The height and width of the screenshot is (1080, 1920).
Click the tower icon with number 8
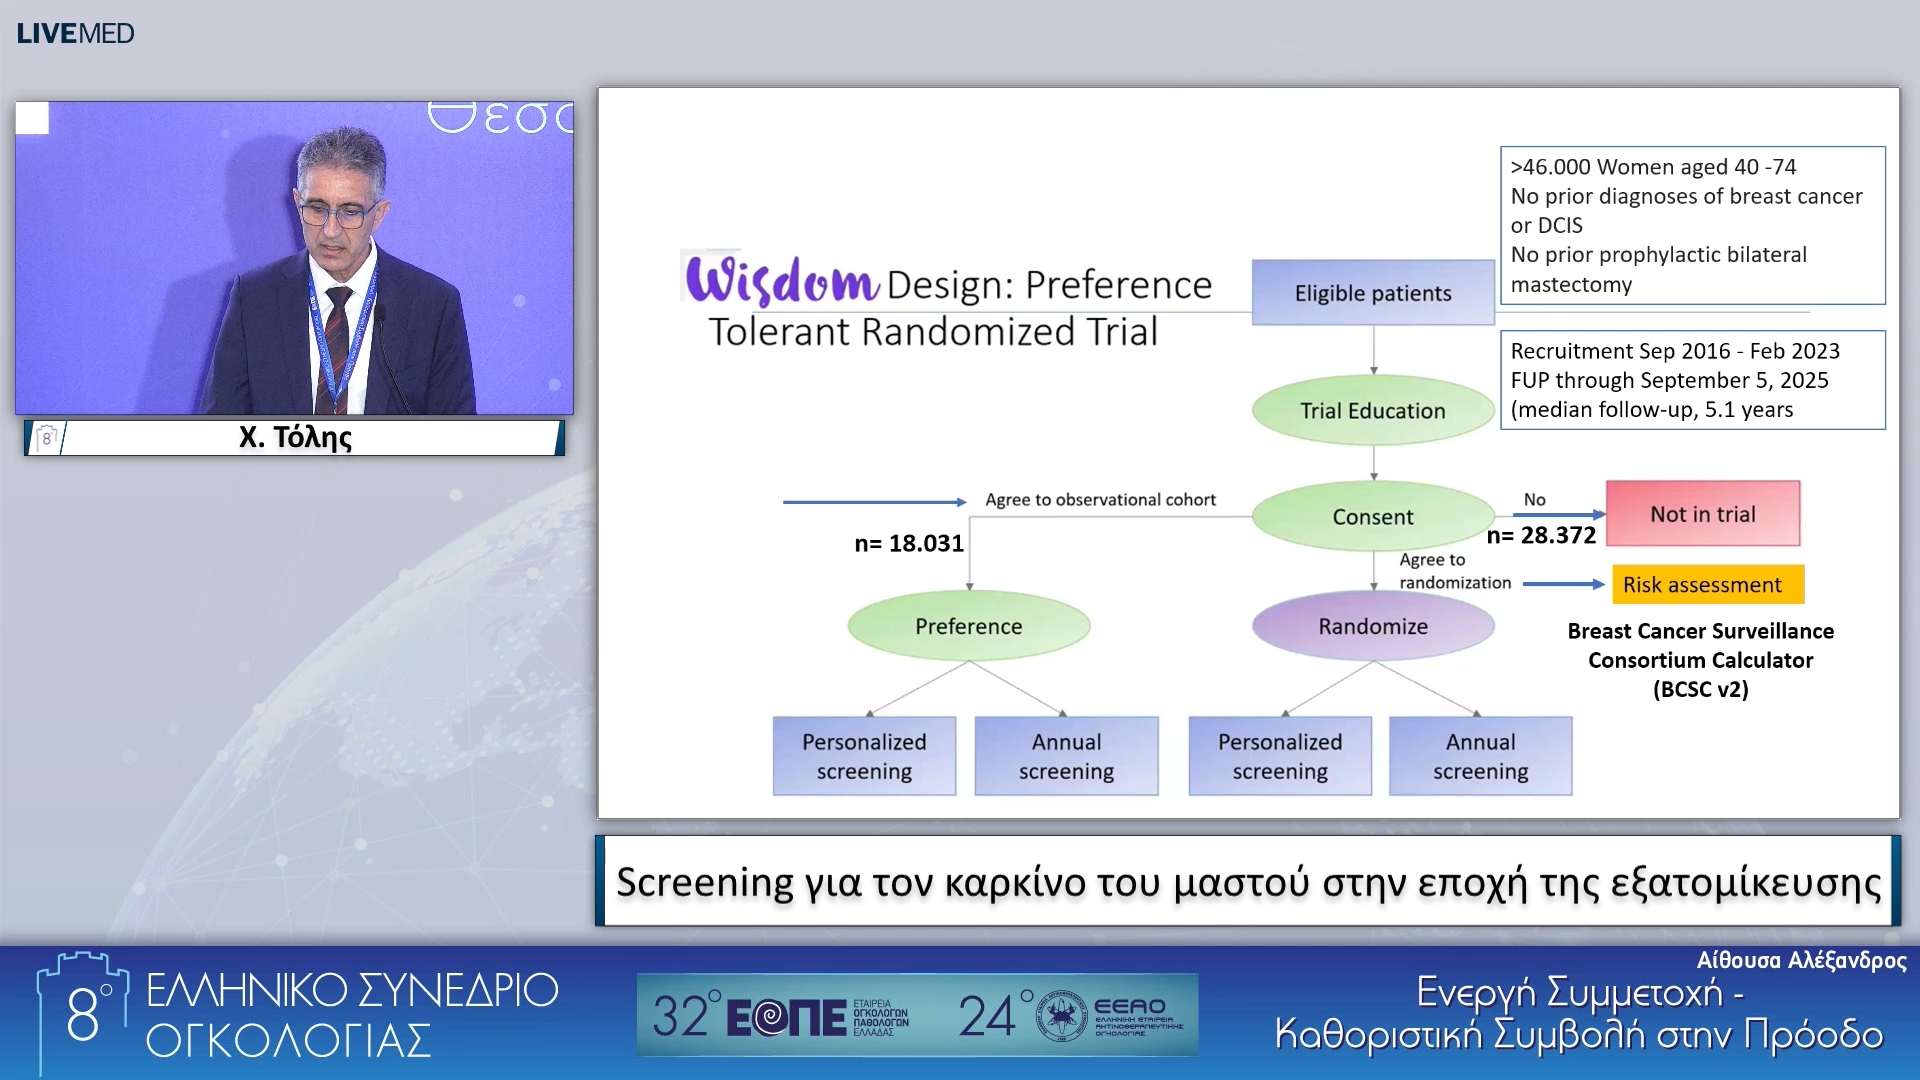coord(83,1012)
